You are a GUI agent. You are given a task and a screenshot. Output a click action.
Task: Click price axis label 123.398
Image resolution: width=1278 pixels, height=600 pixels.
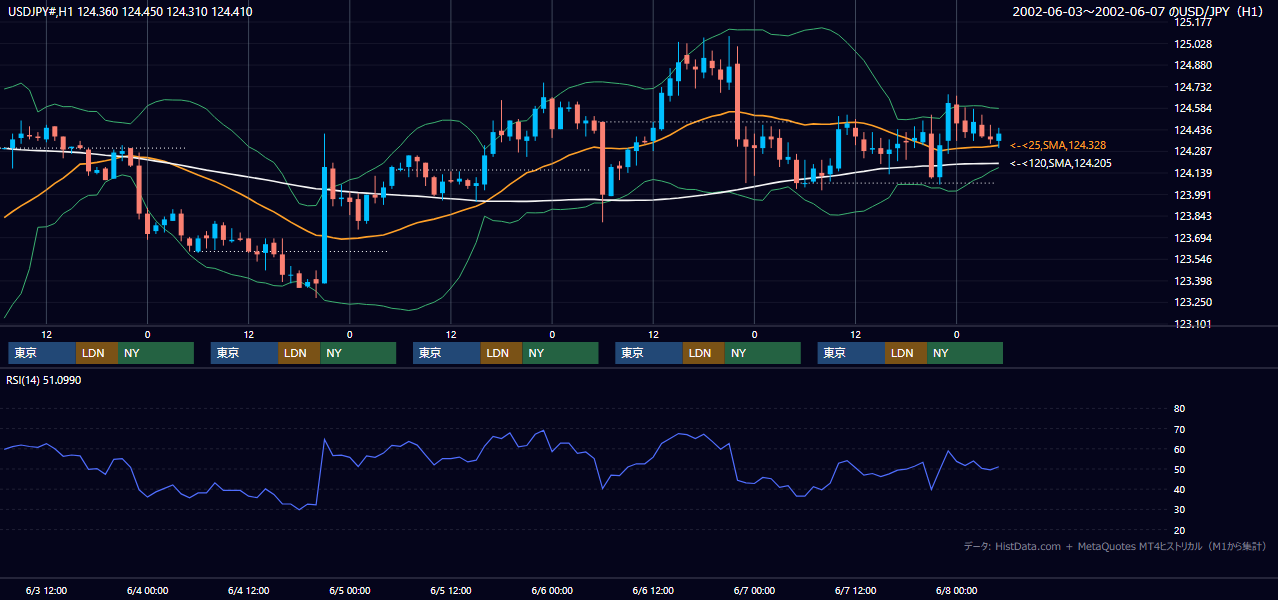pyautogui.click(x=1193, y=281)
